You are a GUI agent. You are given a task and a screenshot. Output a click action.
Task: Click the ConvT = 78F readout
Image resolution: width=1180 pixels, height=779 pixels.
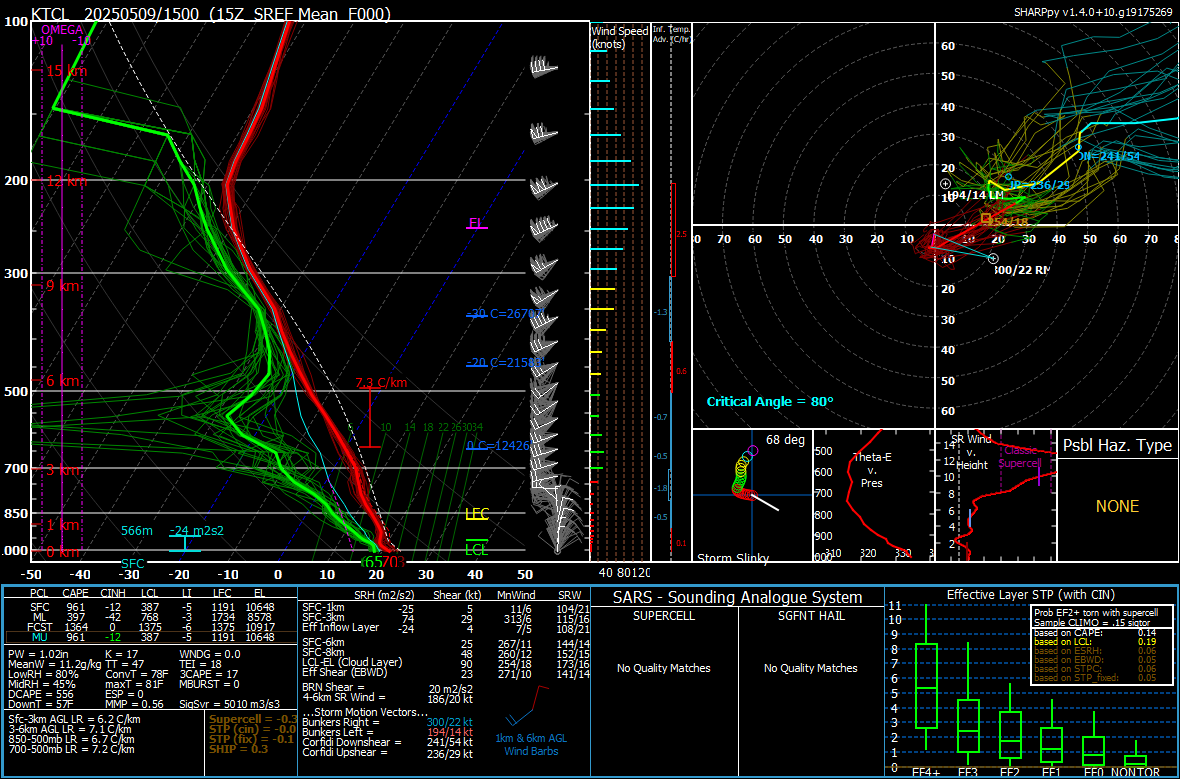pos(138,674)
